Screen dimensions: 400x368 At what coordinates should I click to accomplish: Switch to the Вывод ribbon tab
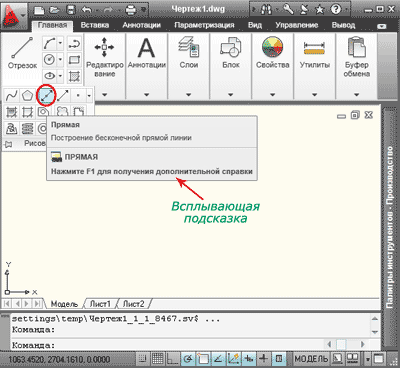click(343, 25)
